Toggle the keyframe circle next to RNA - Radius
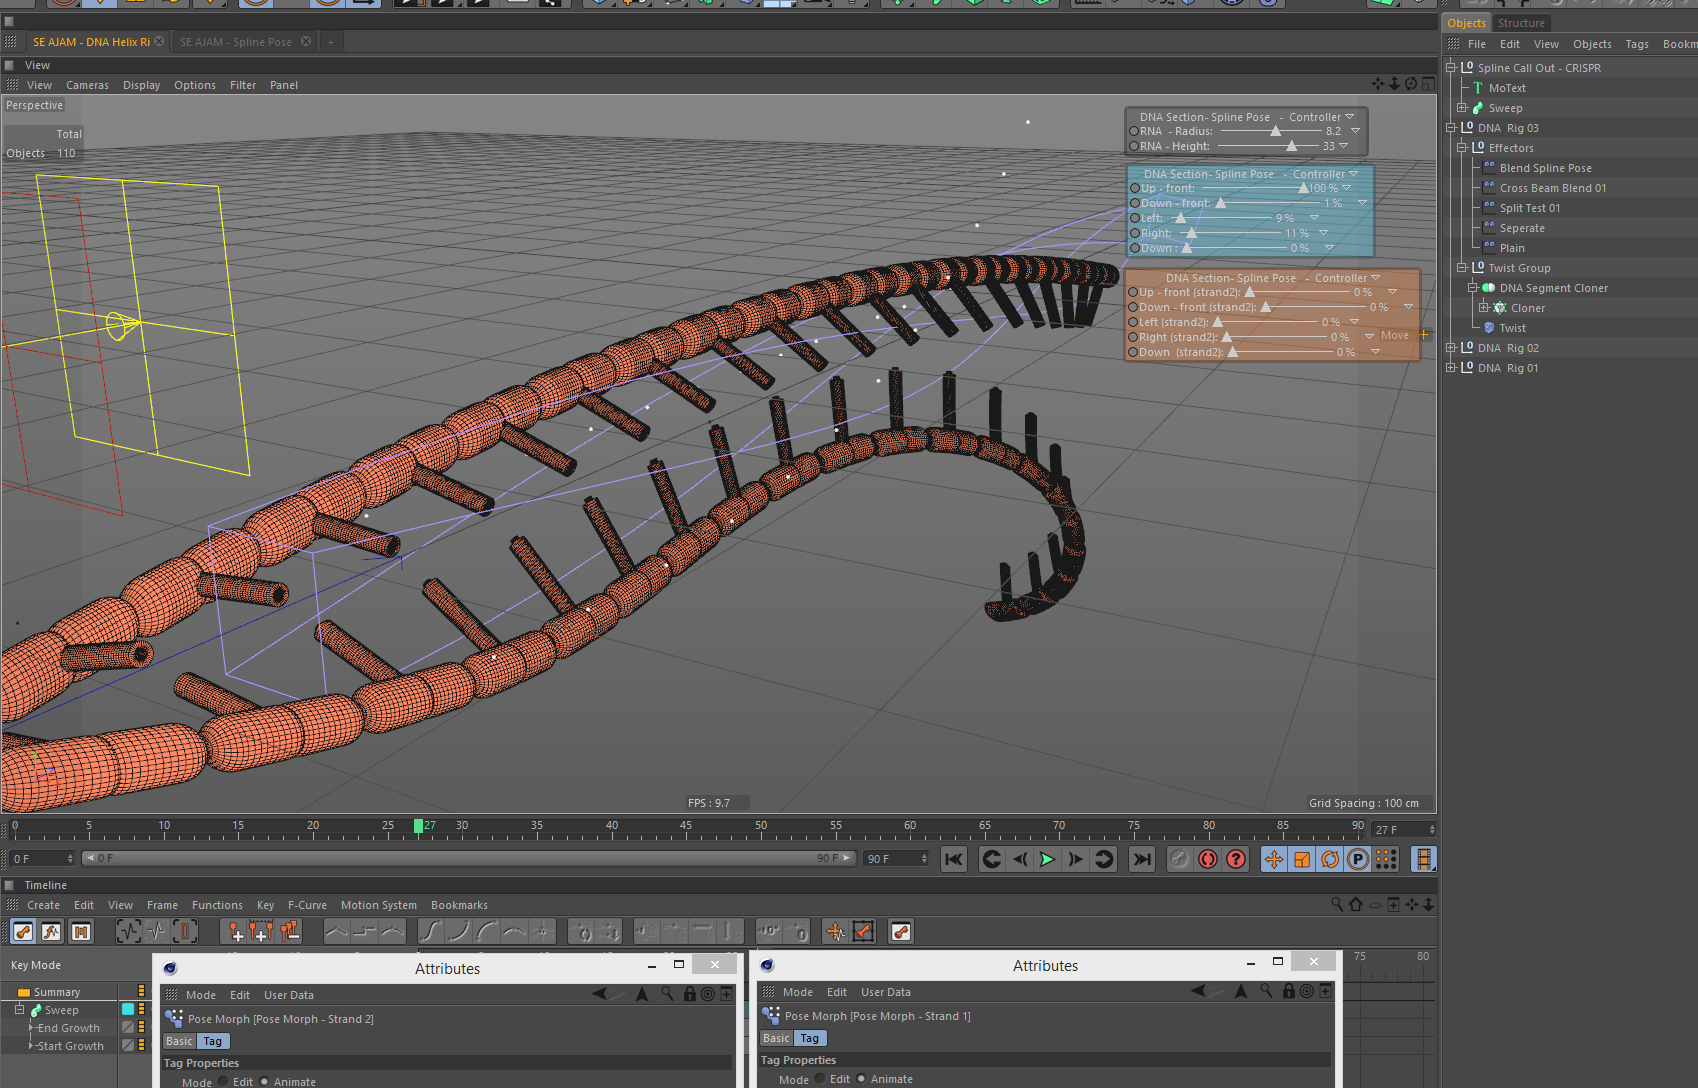1698x1088 pixels. [1133, 131]
